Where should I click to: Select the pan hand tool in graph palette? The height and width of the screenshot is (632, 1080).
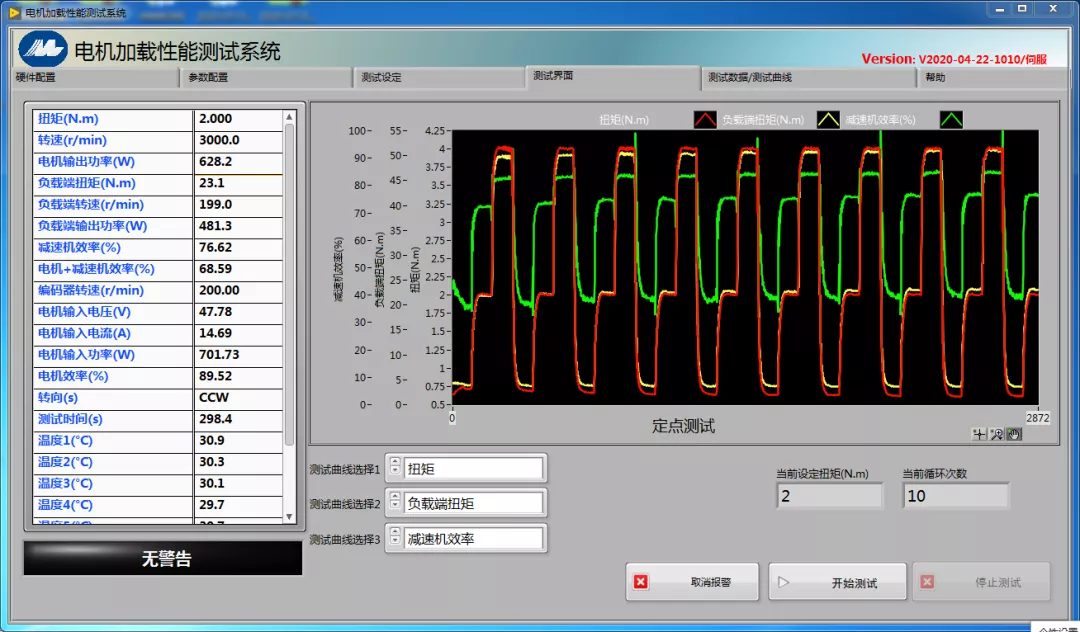1013,434
